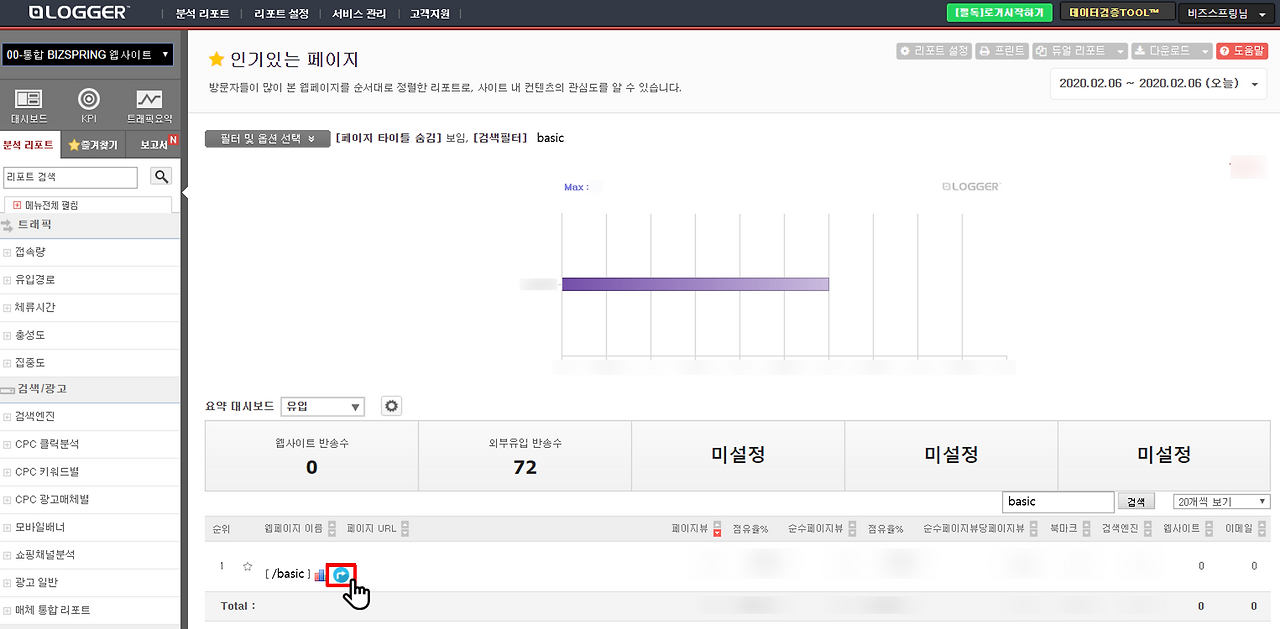Image resolution: width=1280 pixels, height=629 pixels.
Task: Click the 검색 button beside basic field
Action: pos(1134,502)
